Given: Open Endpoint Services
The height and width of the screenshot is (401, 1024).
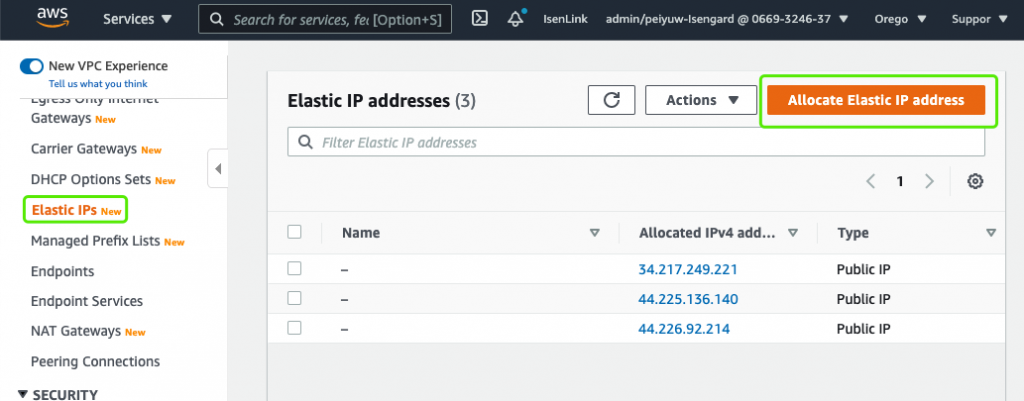Looking at the screenshot, I should coord(87,301).
